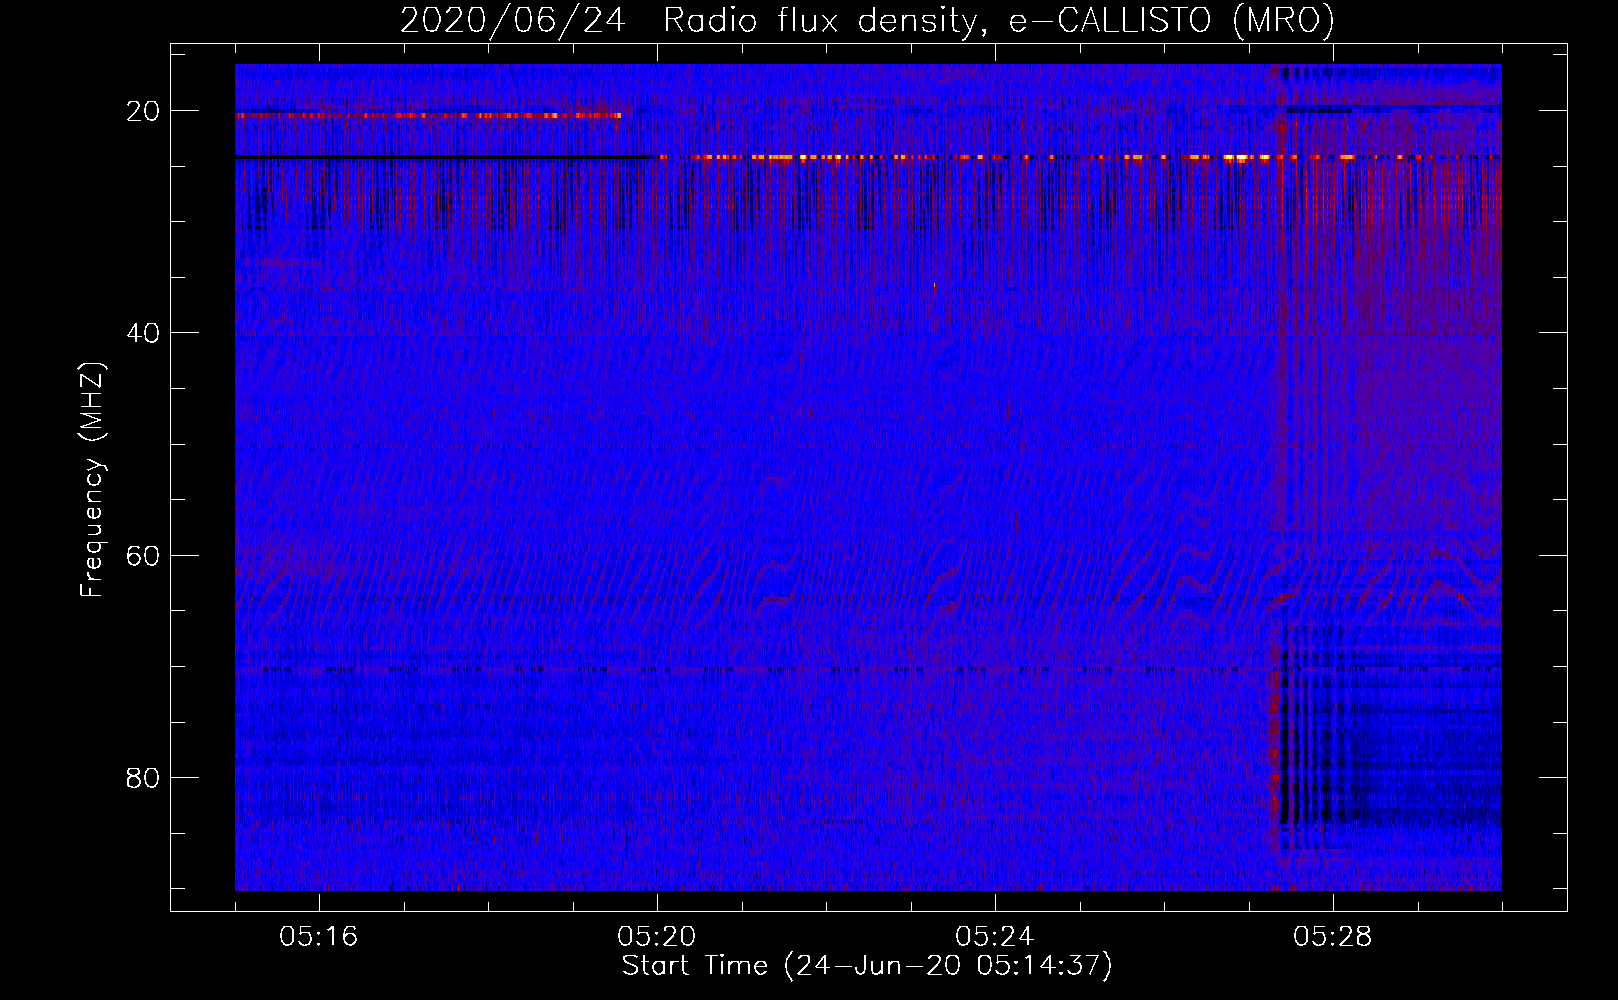Click the '05:28' time tick label
This screenshot has height=1000, width=1618.
pyautogui.click(x=1333, y=937)
